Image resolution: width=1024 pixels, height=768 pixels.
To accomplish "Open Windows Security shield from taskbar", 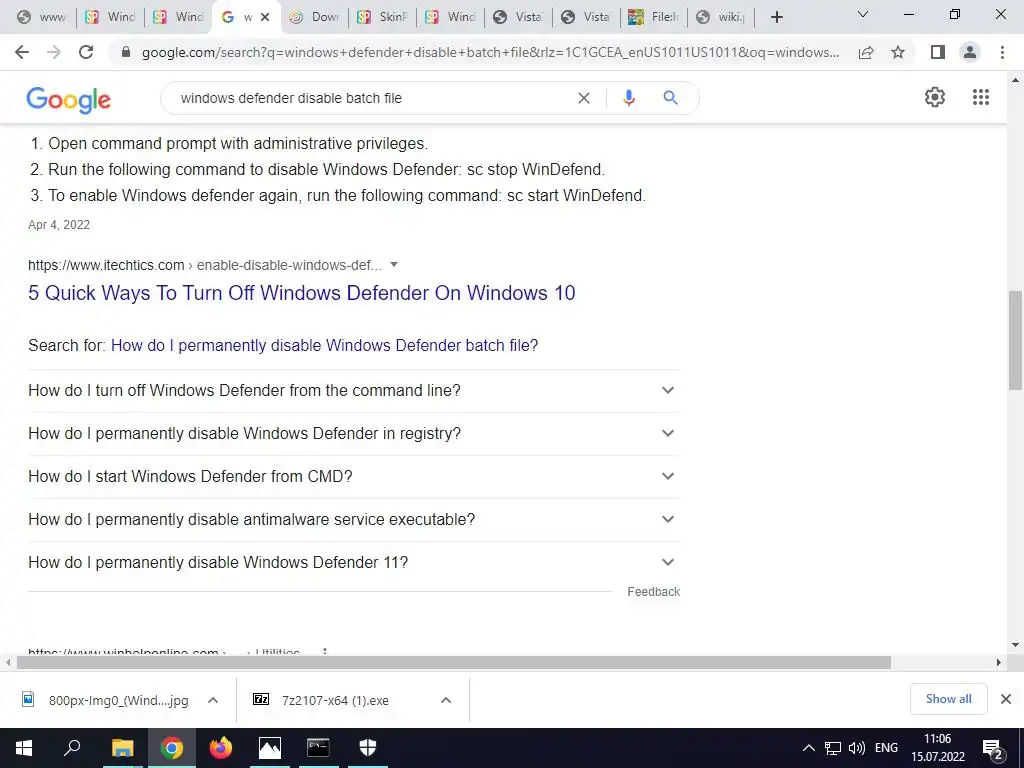I will coord(368,748).
